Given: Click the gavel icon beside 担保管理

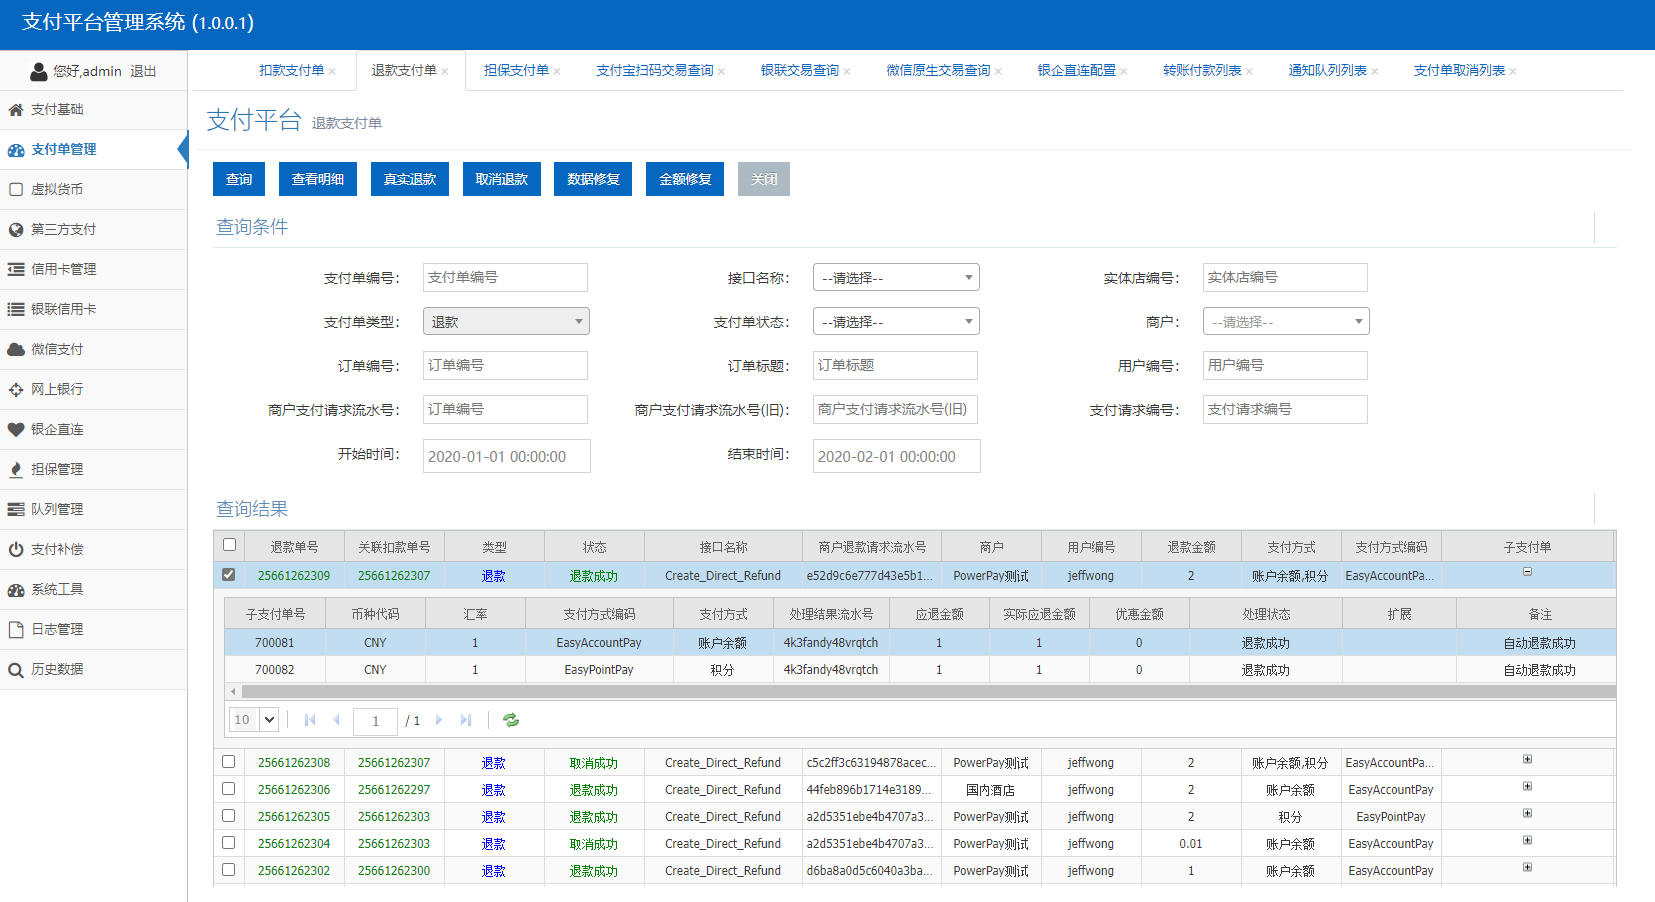Looking at the screenshot, I should [16, 470].
